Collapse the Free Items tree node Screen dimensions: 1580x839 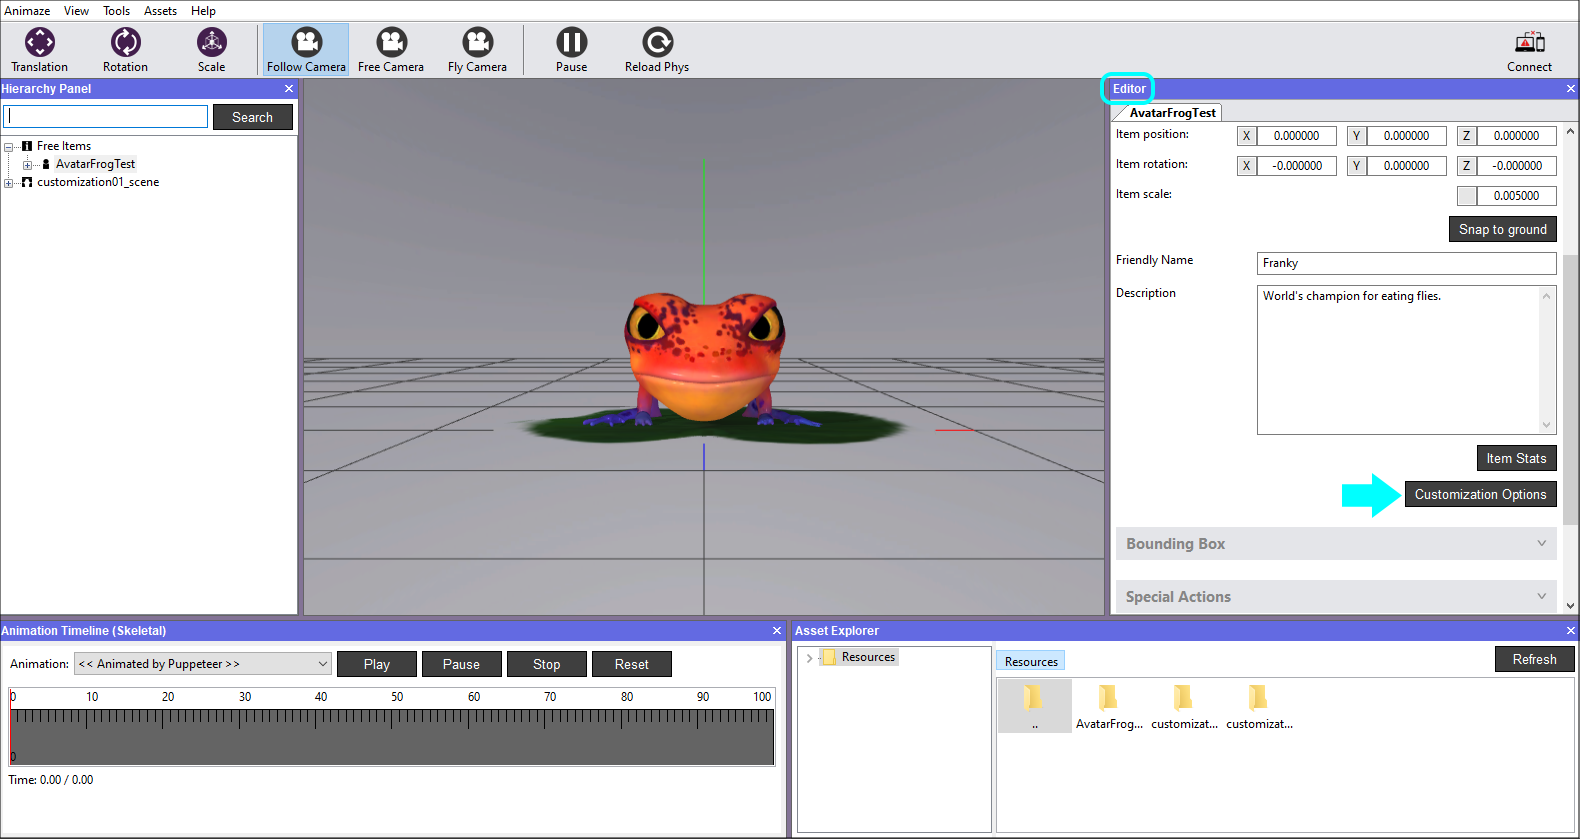(x=9, y=147)
